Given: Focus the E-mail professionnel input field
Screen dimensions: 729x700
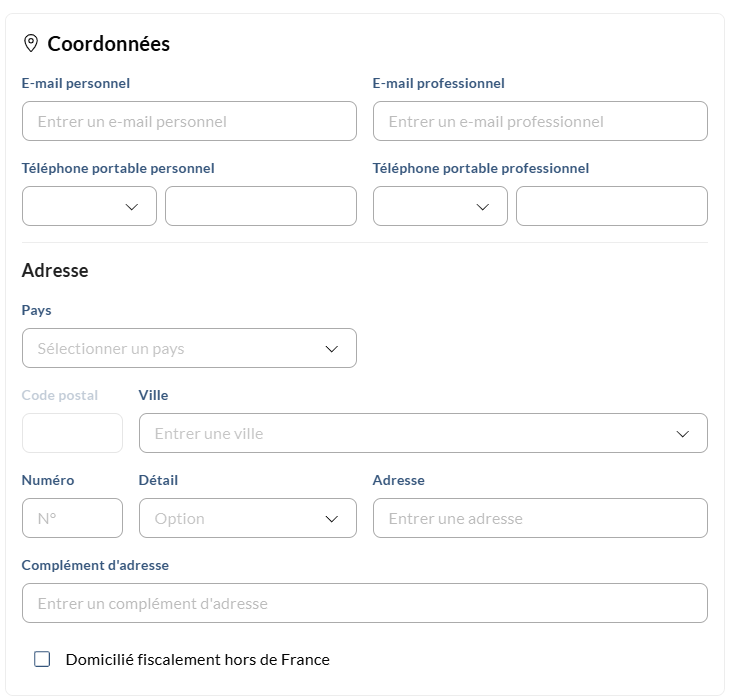Looking at the screenshot, I should [540, 121].
